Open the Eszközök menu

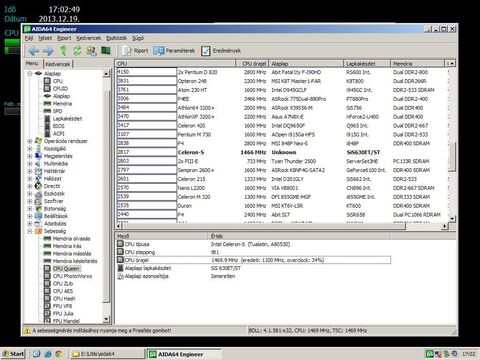[x=116, y=38]
